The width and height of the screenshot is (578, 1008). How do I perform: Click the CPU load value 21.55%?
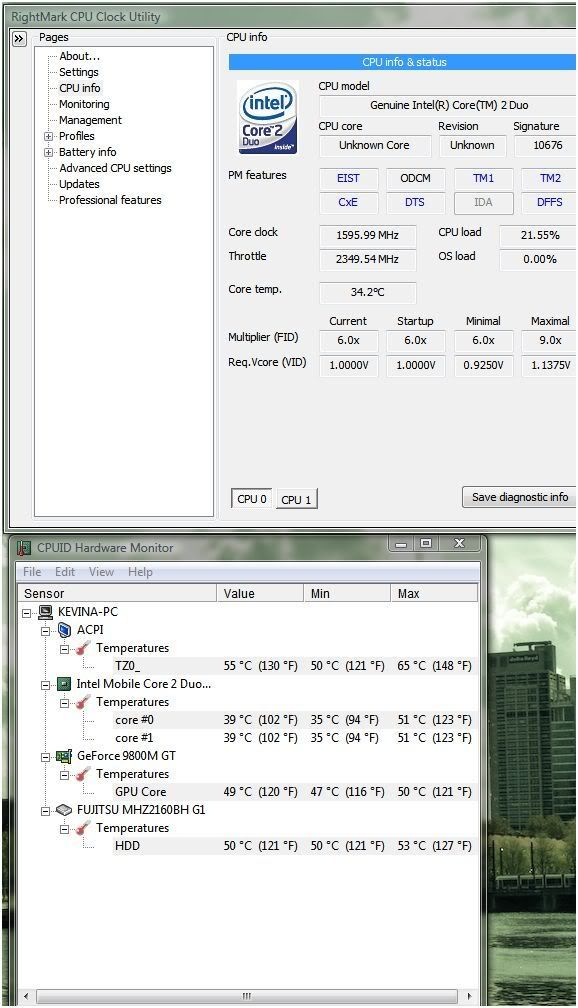539,235
